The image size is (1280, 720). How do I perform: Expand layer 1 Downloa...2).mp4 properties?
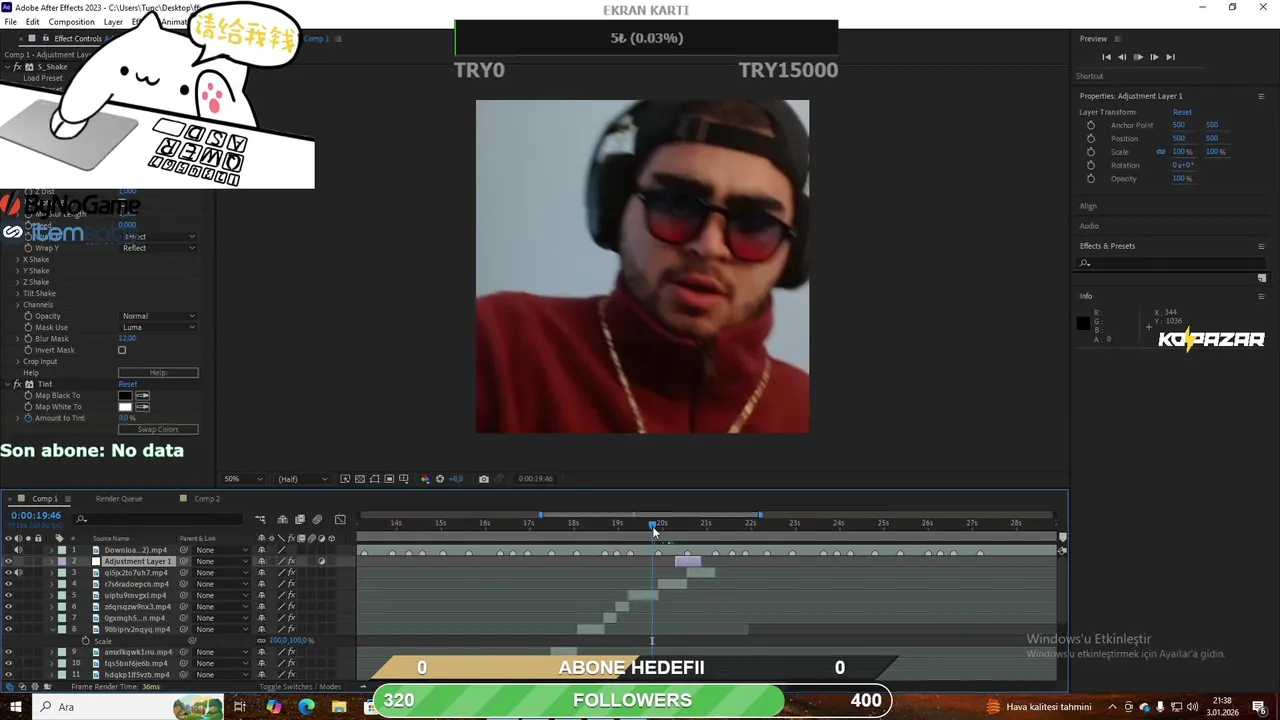(51, 550)
